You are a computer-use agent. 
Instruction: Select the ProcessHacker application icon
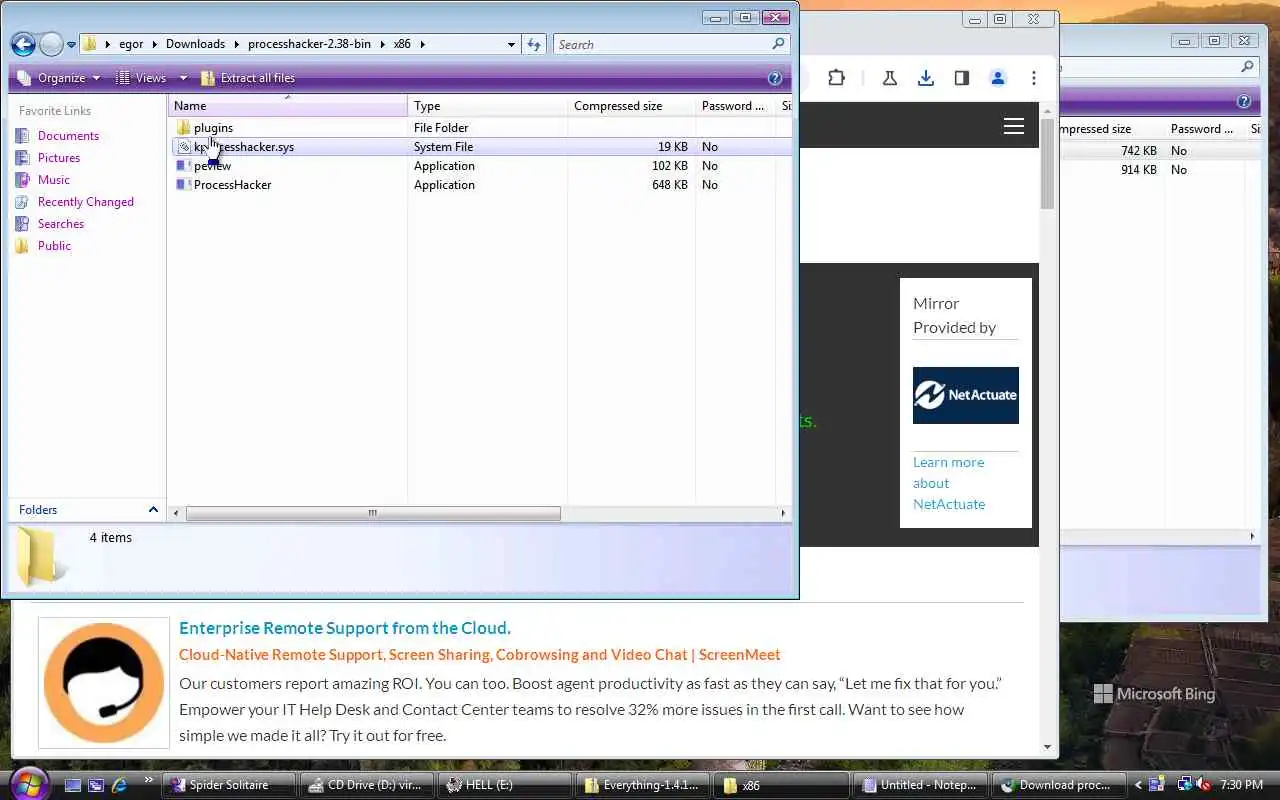coord(184,185)
